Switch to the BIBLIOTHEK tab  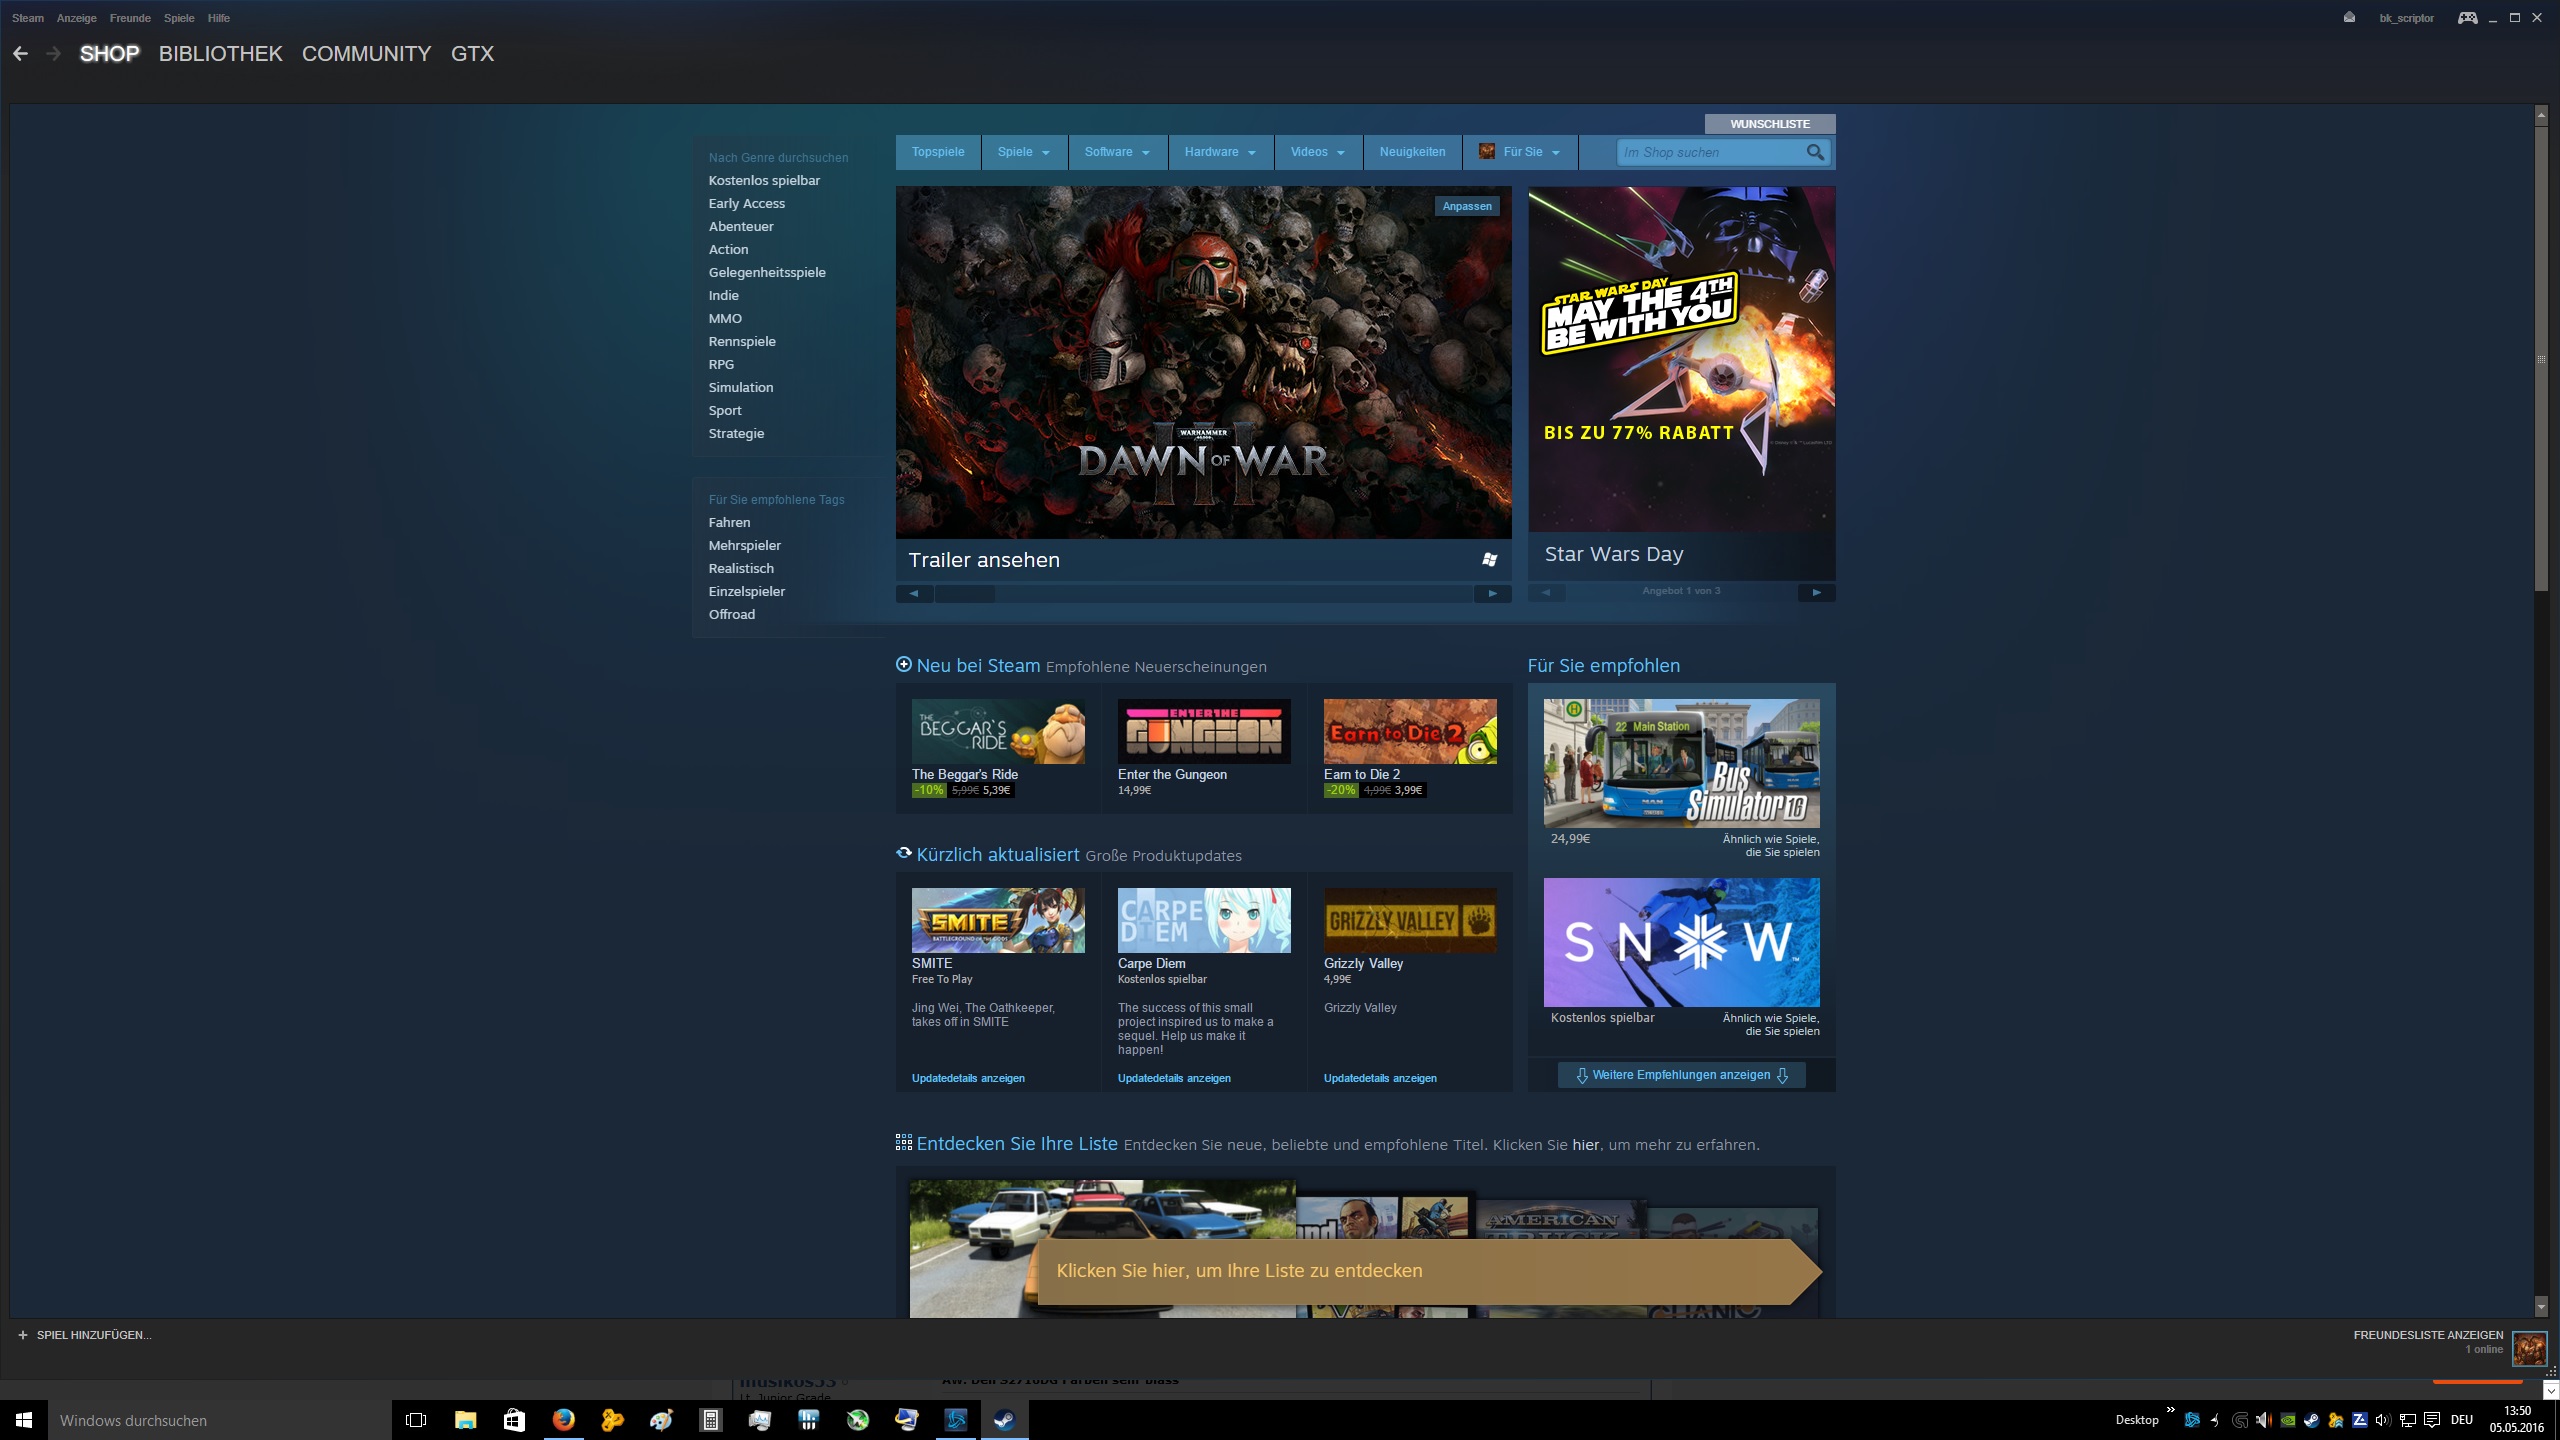pos(220,54)
